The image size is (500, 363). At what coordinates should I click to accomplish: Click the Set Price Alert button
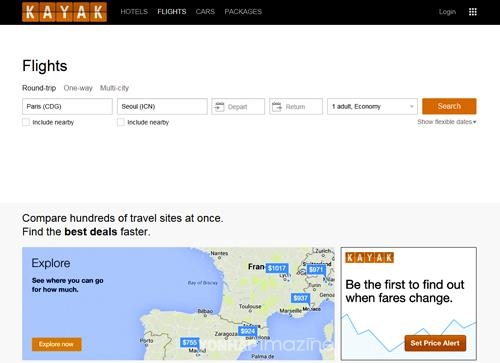click(435, 343)
